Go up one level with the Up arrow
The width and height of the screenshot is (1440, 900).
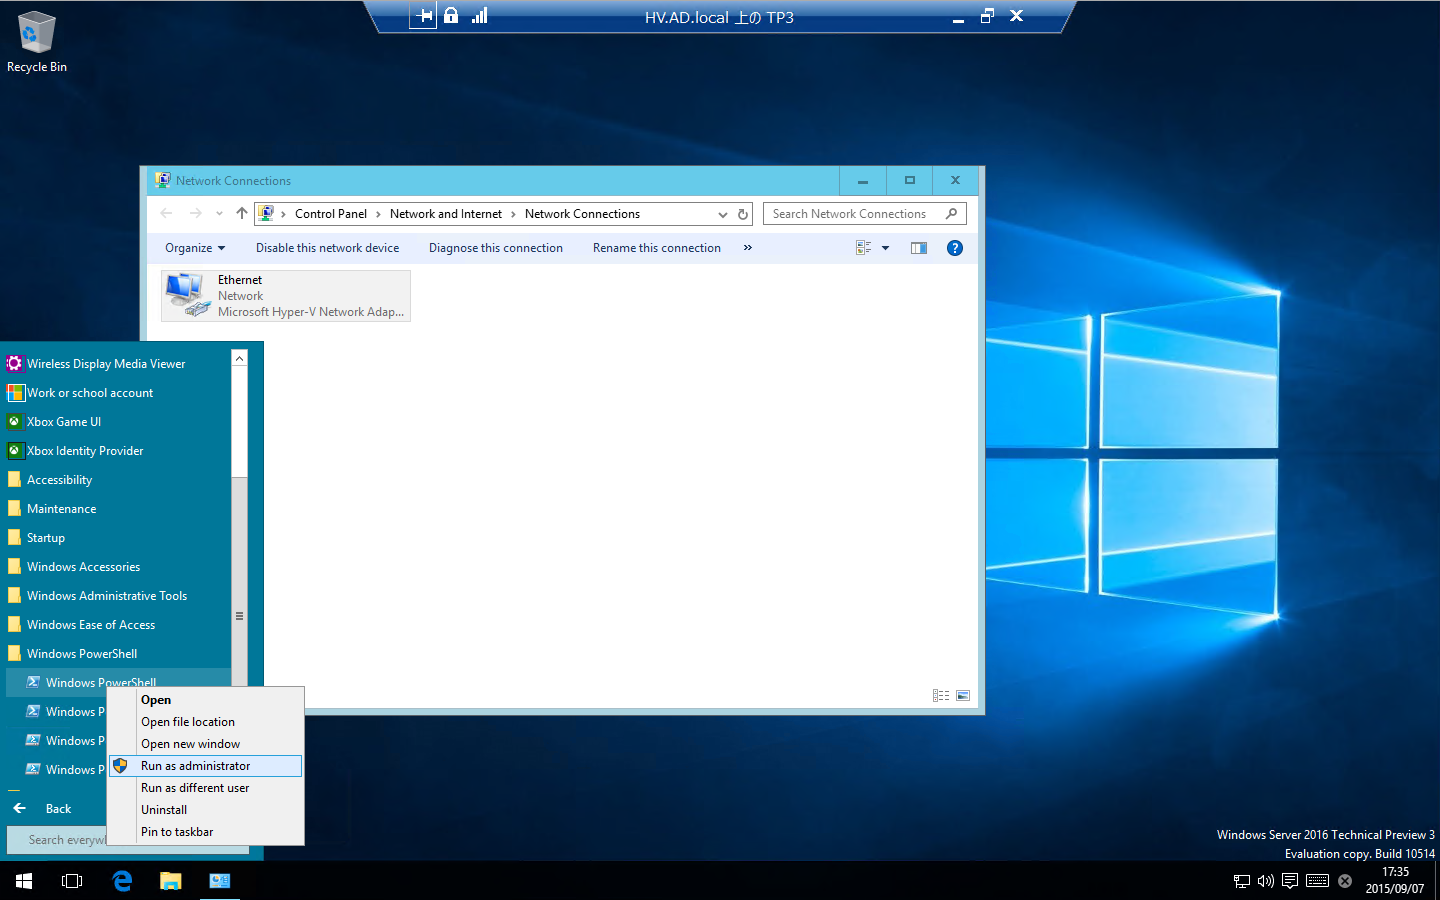pos(241,213)
